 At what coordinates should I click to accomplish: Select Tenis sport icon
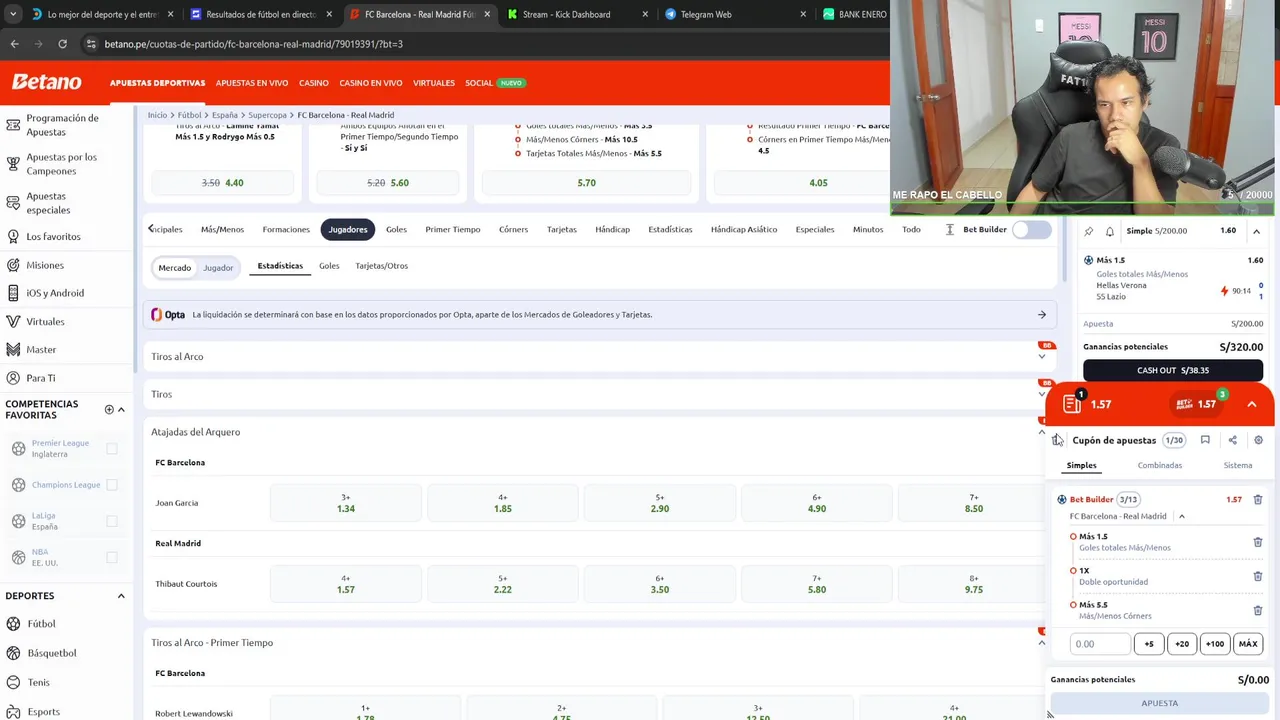point(13,682)
